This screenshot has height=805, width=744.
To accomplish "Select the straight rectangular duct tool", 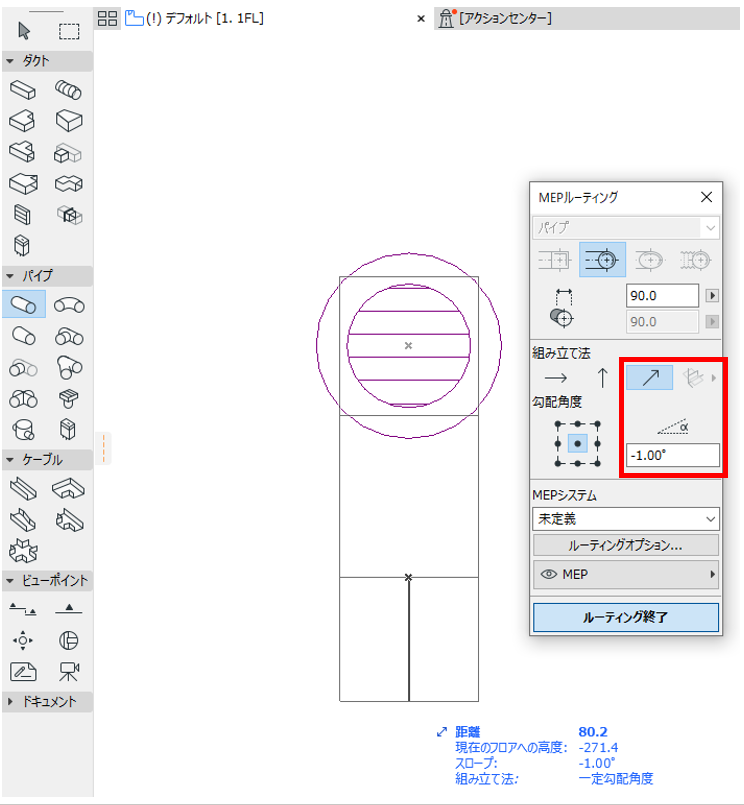I will (x=23, y=90).
